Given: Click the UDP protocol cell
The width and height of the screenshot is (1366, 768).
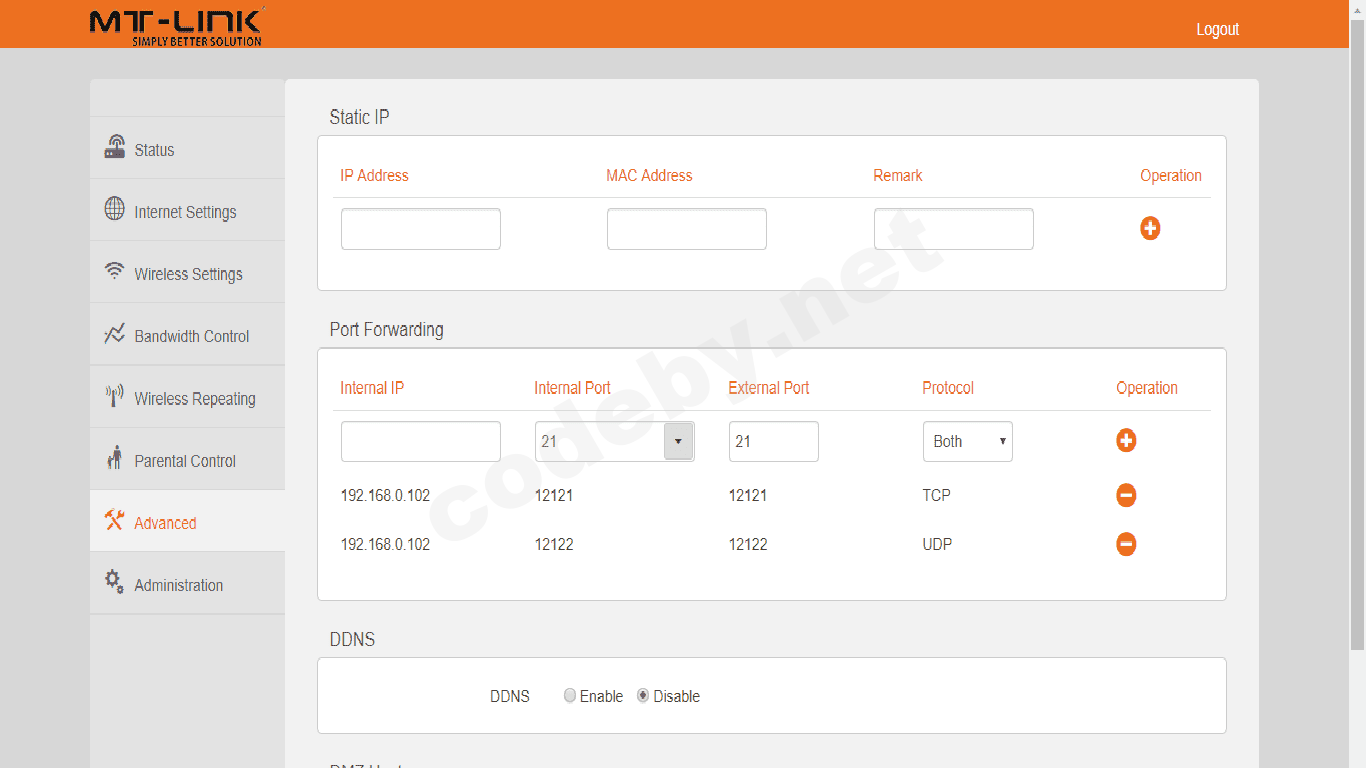Looking at the screenshot, I should pos(937,544).
